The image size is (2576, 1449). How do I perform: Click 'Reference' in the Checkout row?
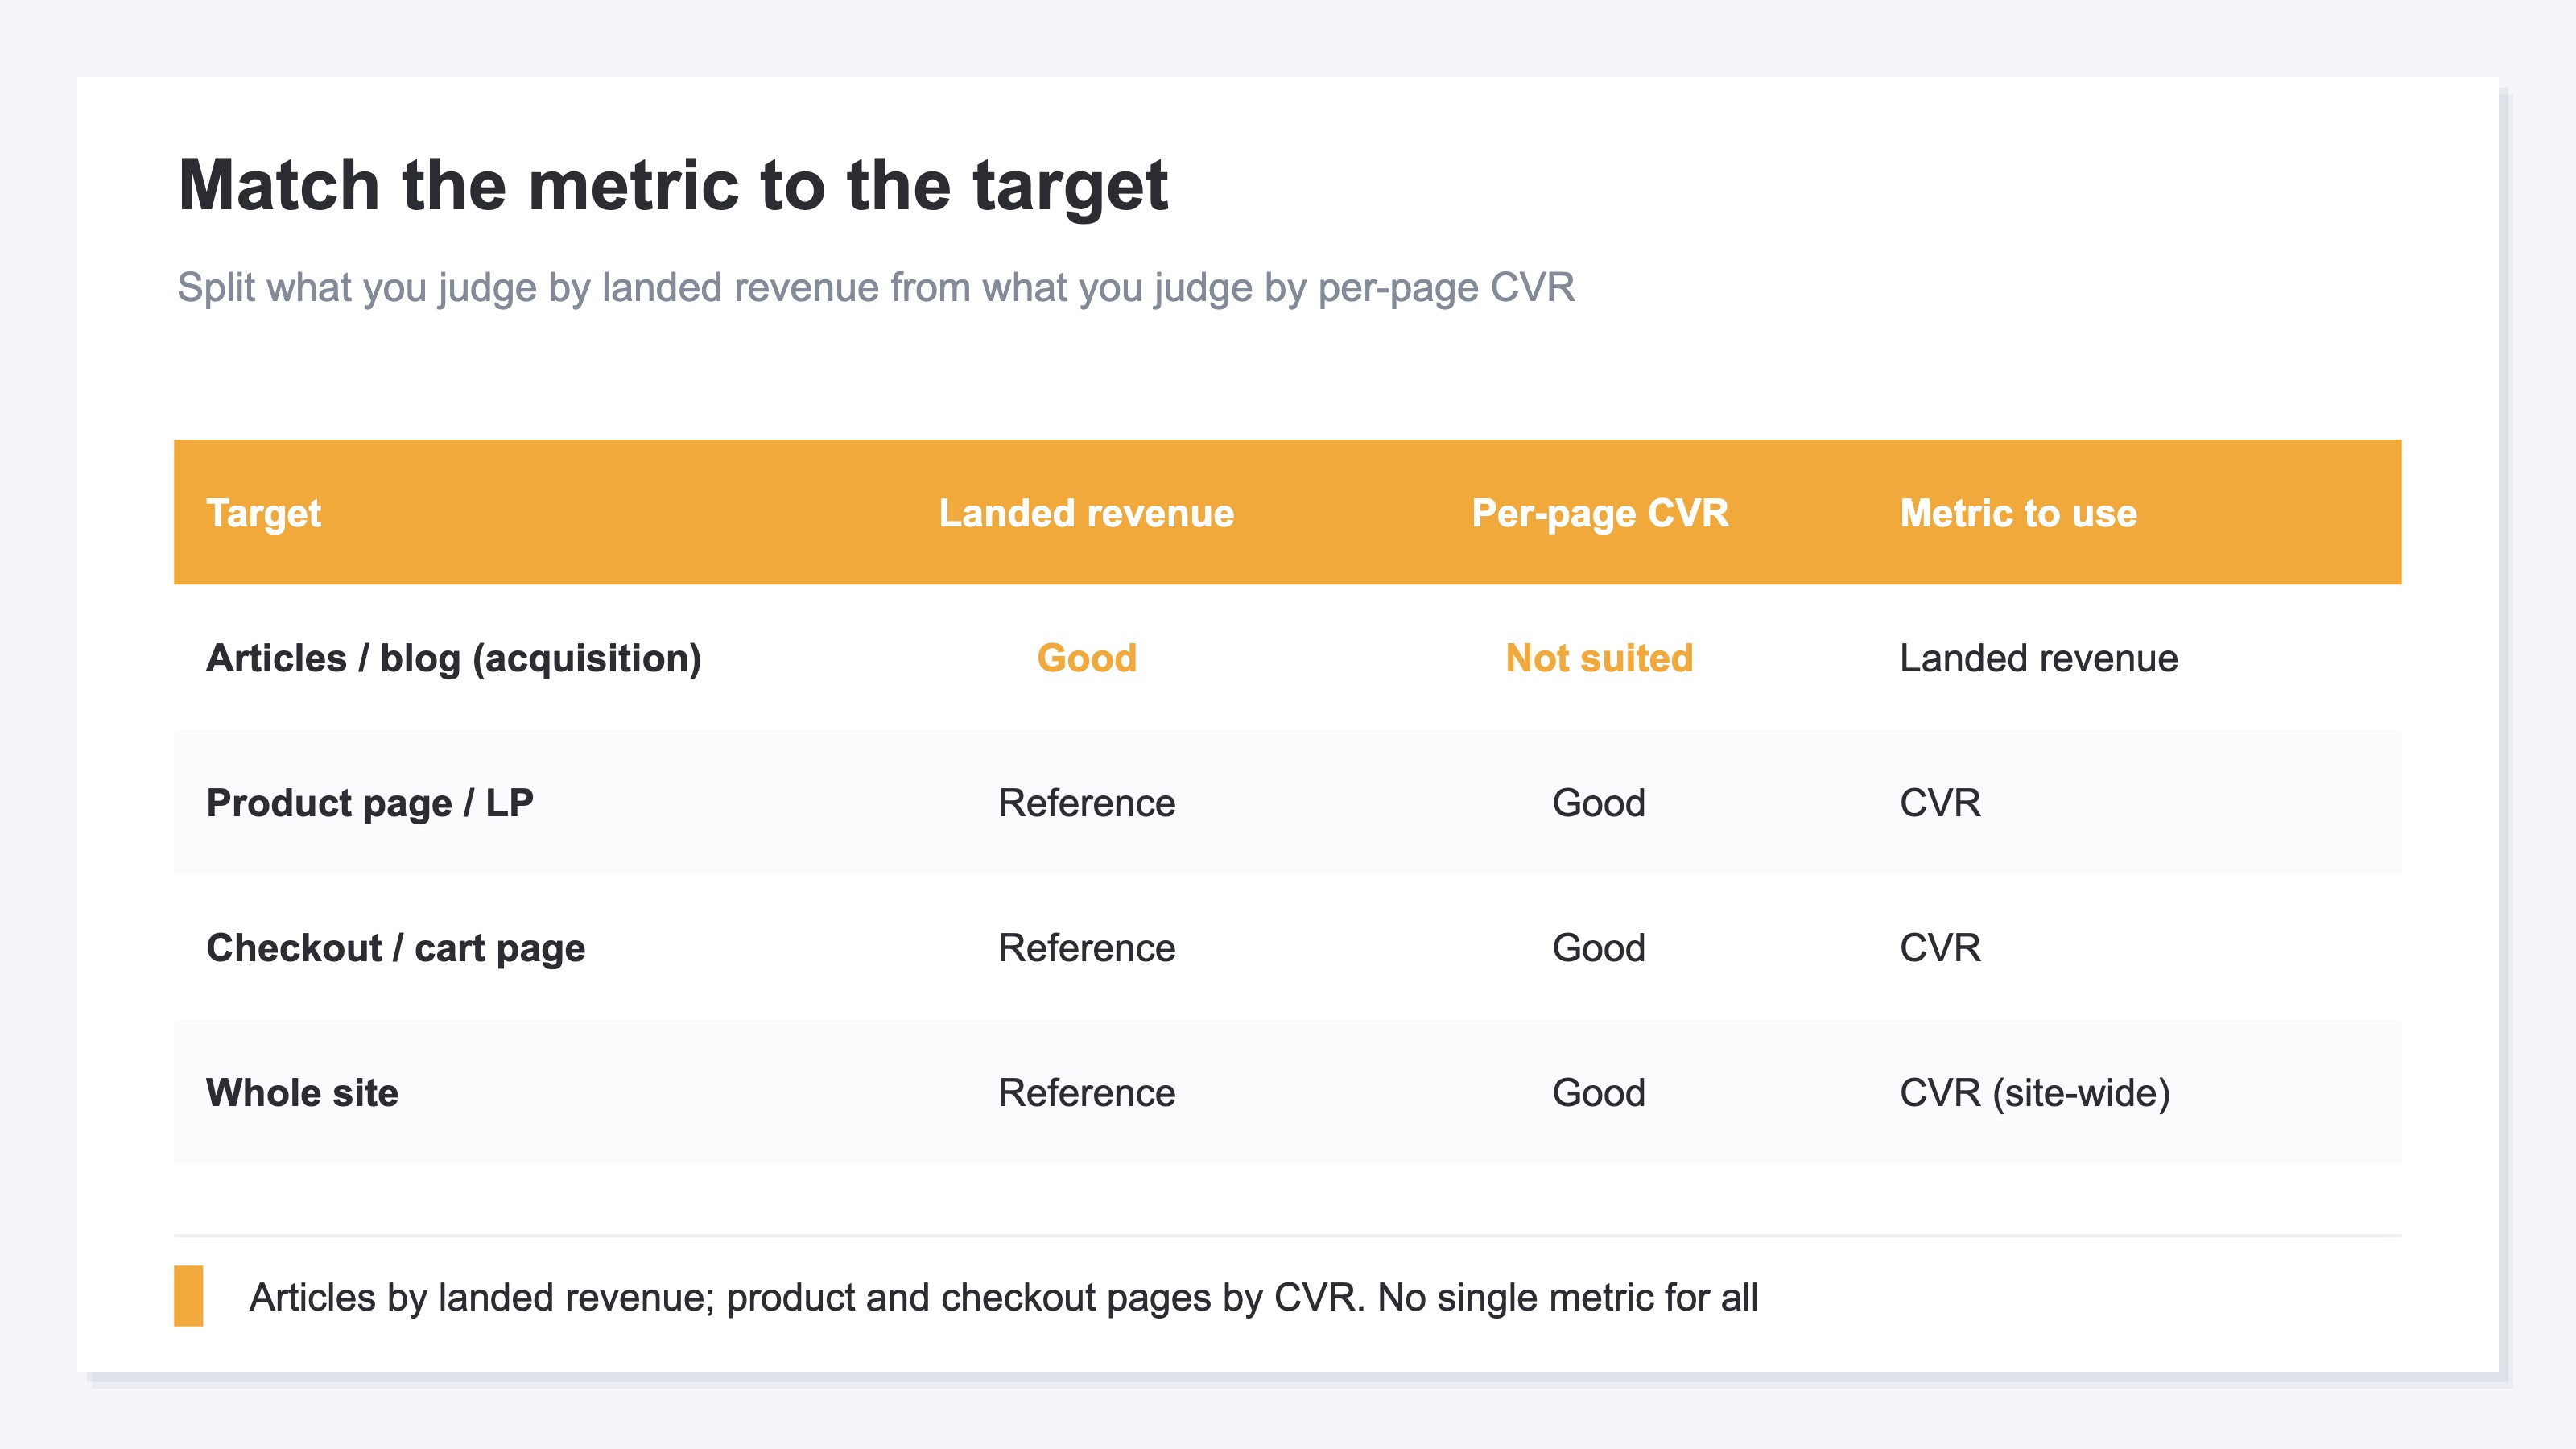tap(1087, 948)
